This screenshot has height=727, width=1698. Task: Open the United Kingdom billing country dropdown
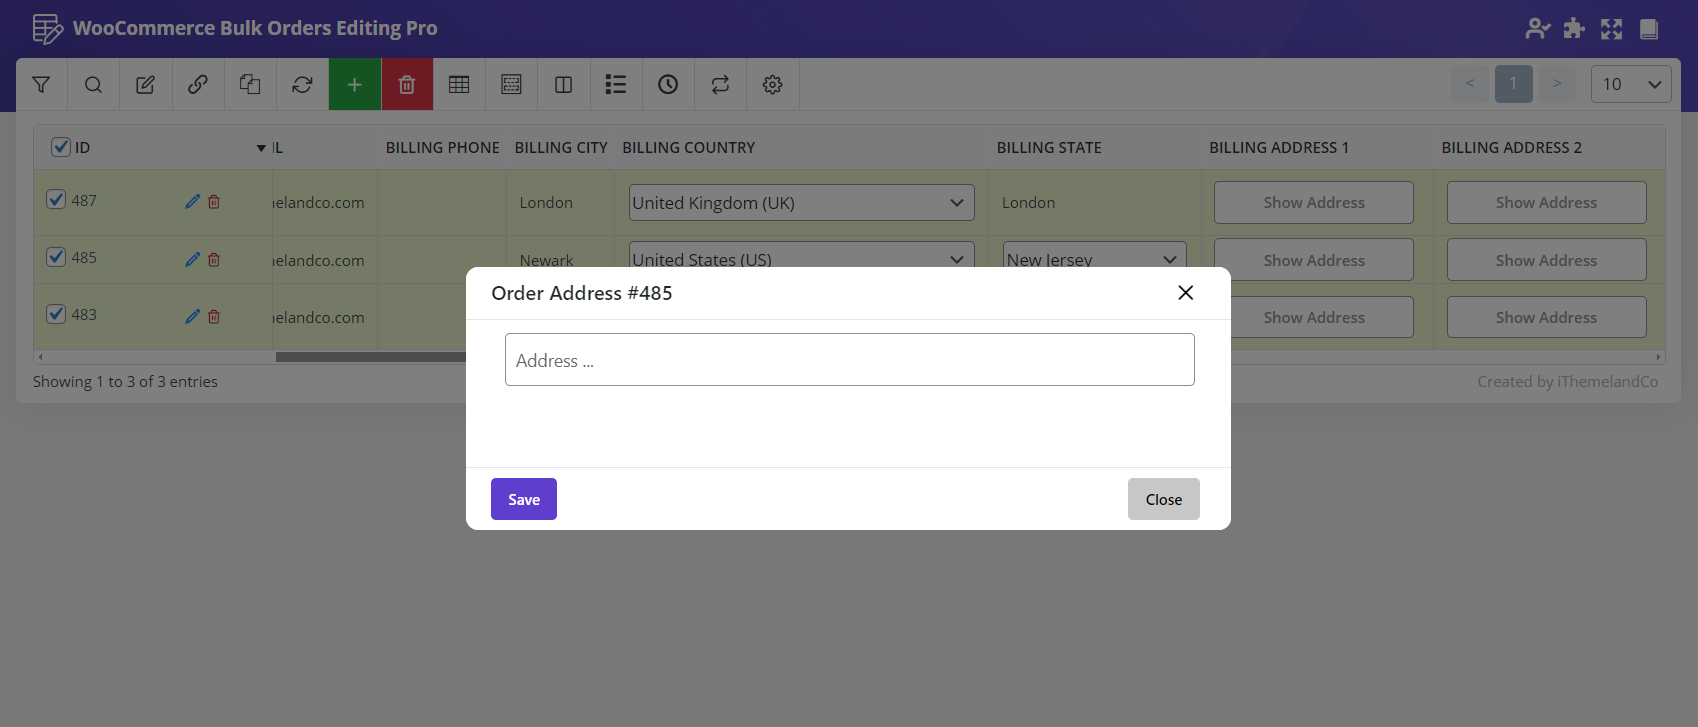pos(801,203)
